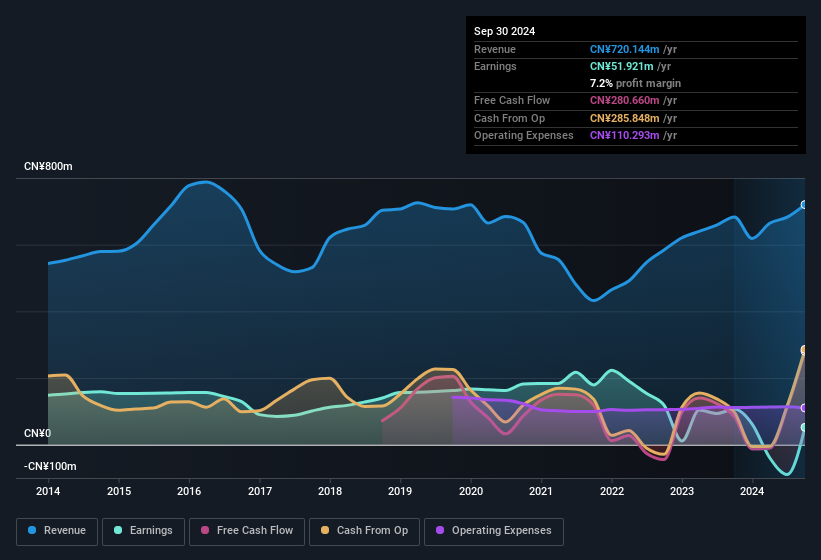Click the Revenue row label in tooltip
Screen dimensions: 821x560
[495, 49]
